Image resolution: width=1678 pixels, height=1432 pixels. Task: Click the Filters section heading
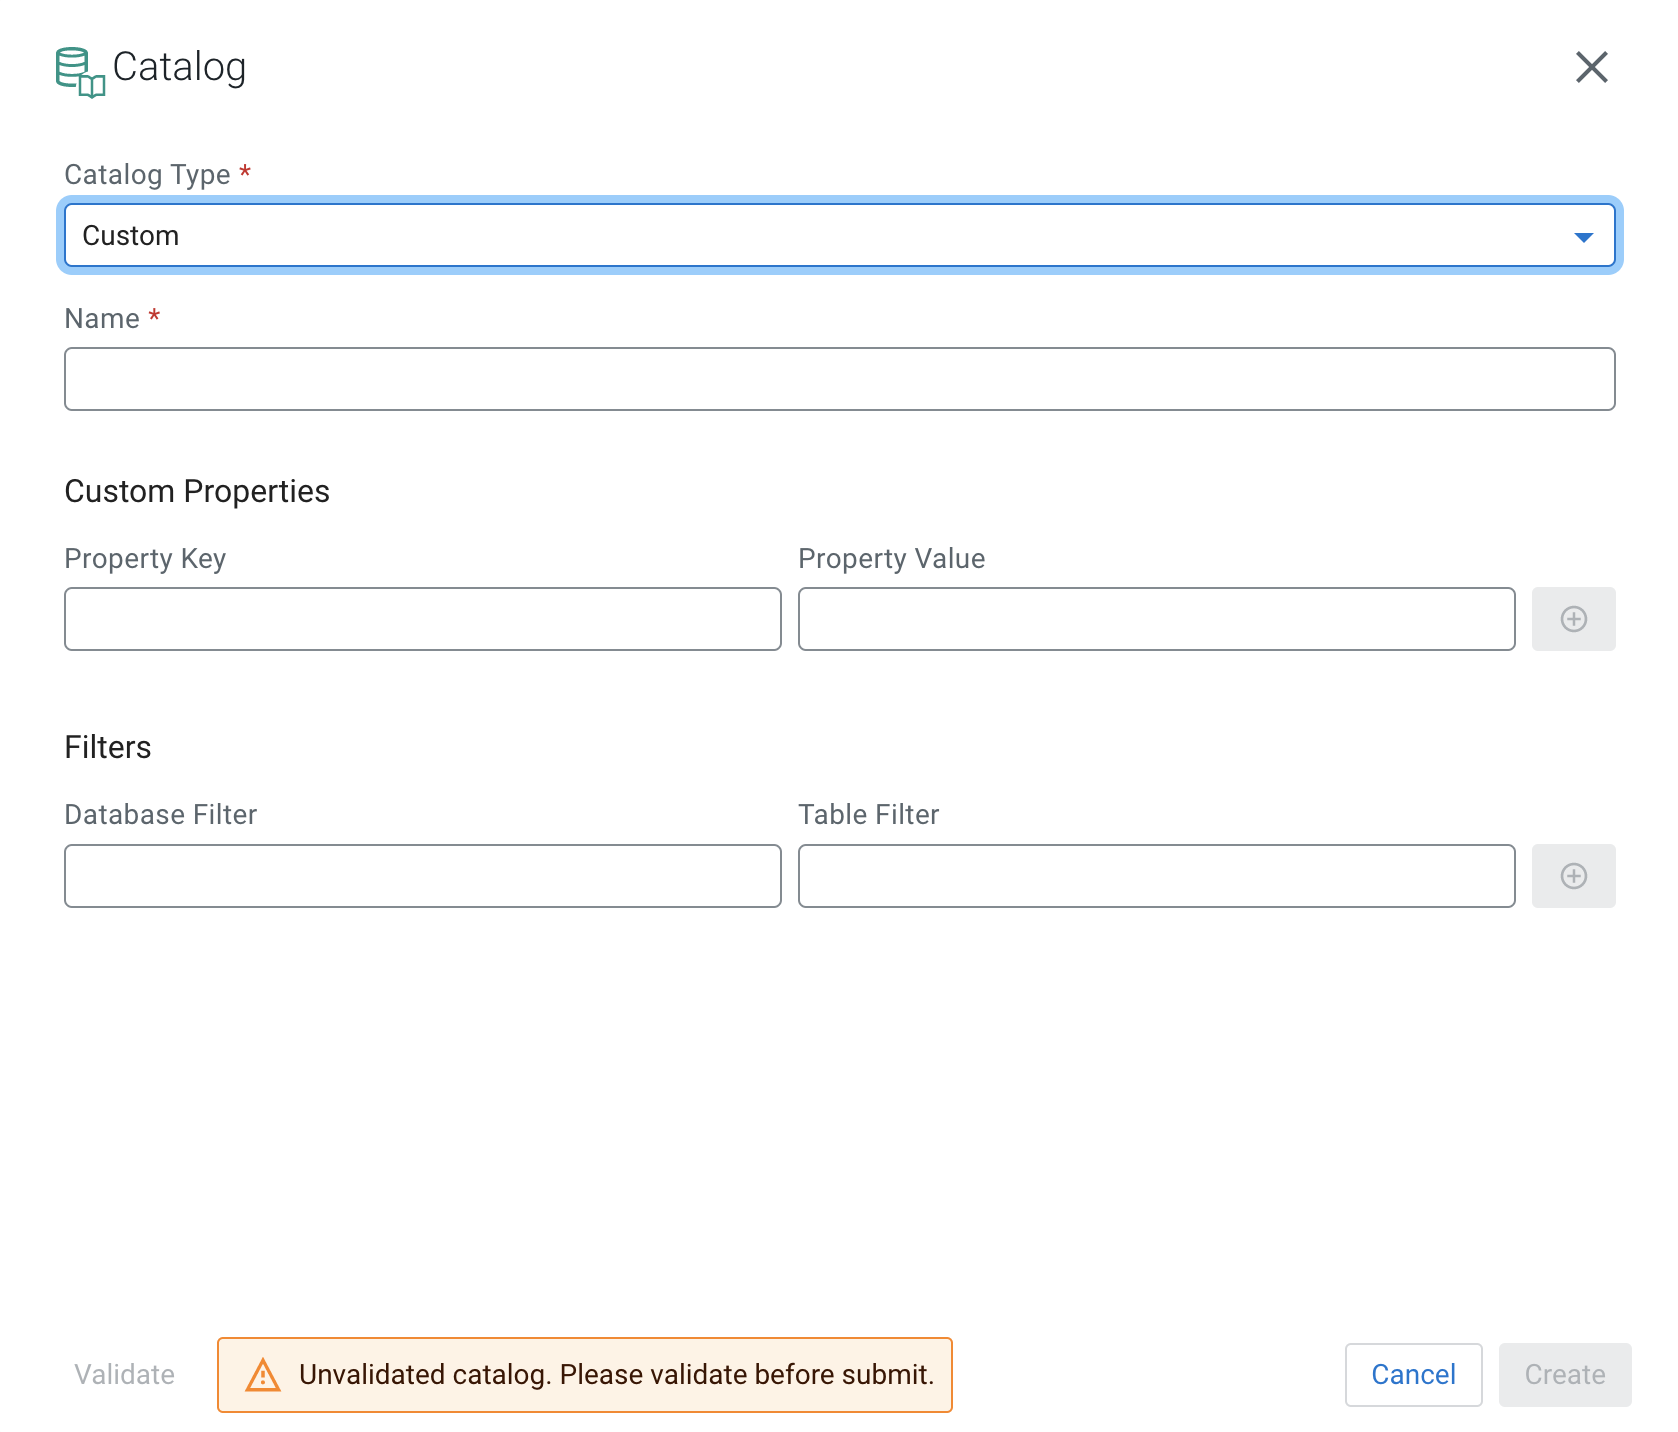point(108,748)
